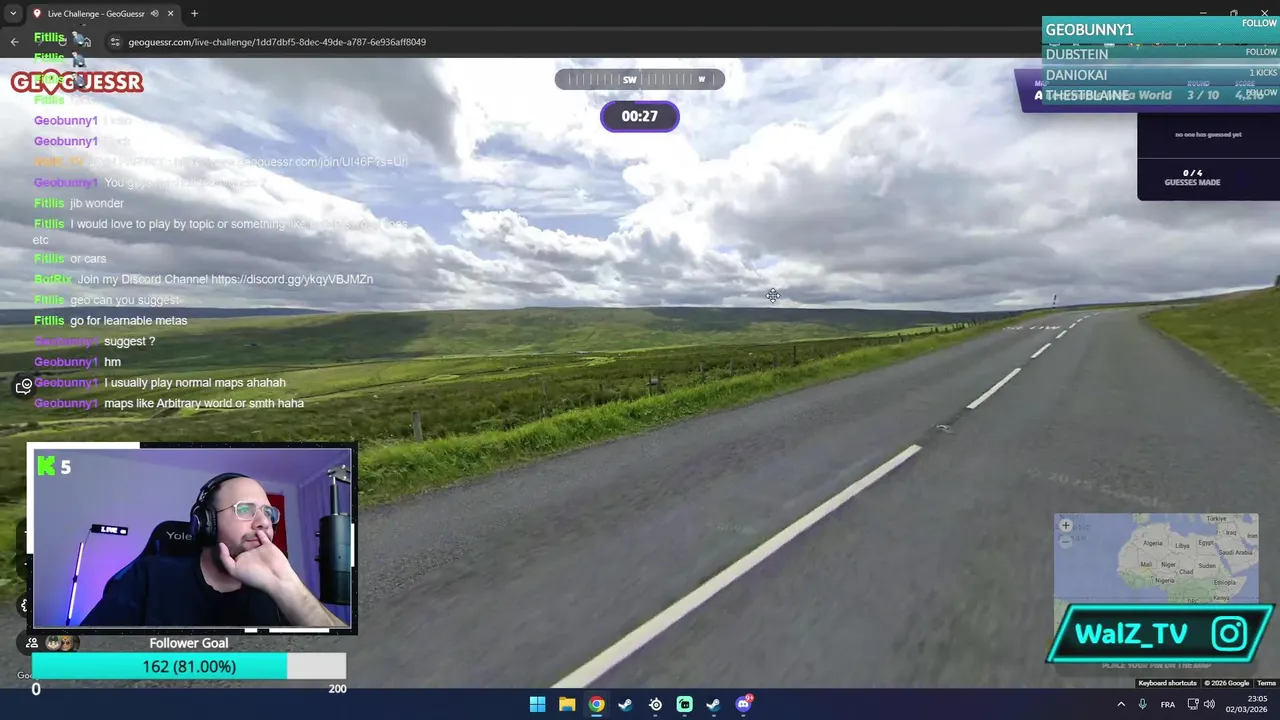
Task: Open the tab search dropdown arrow
Action: point(13,13)
